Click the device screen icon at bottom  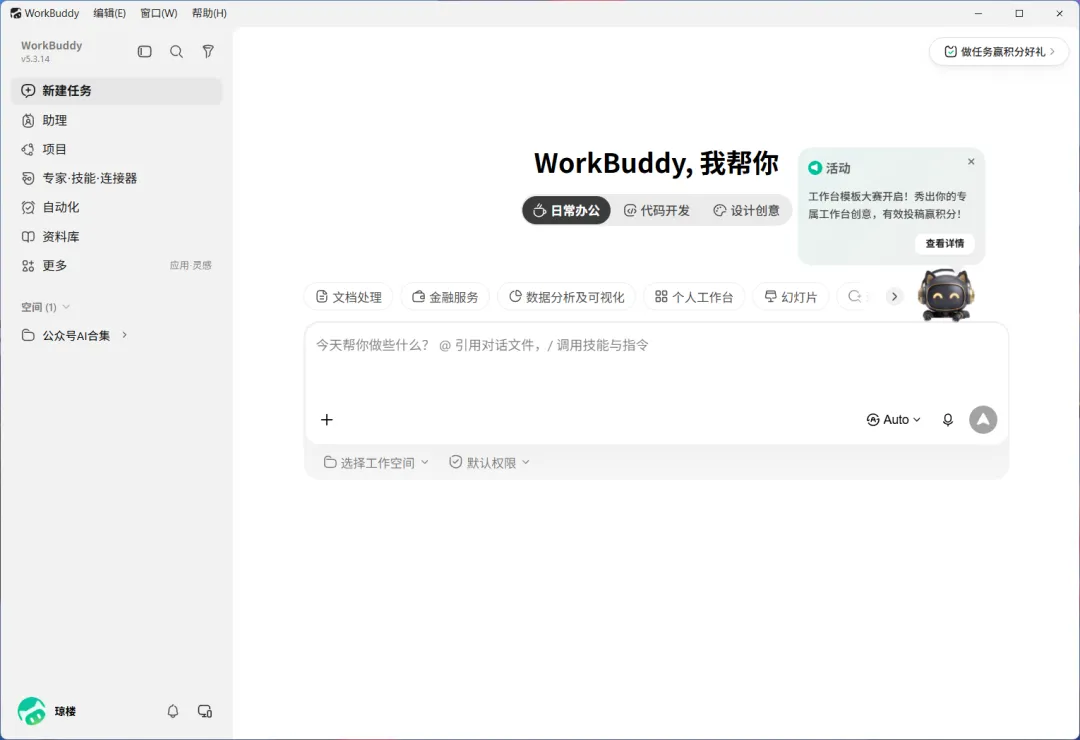(205, 711)
